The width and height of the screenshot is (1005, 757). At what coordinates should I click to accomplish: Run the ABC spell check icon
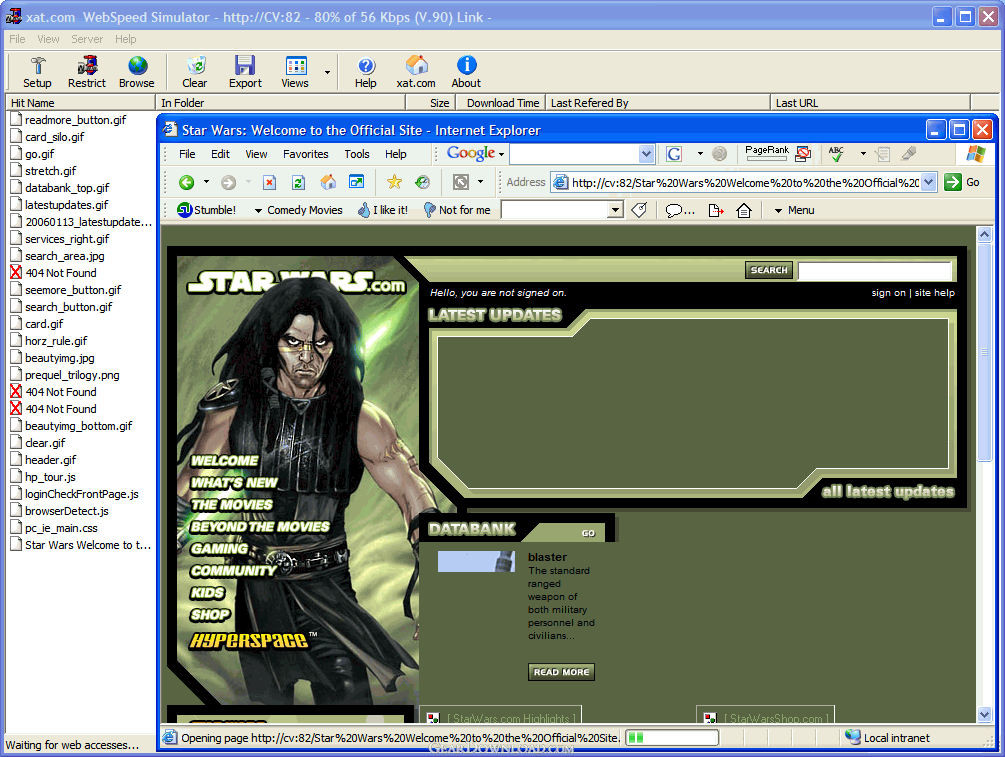pyautogui.click(x=836, y=153)
